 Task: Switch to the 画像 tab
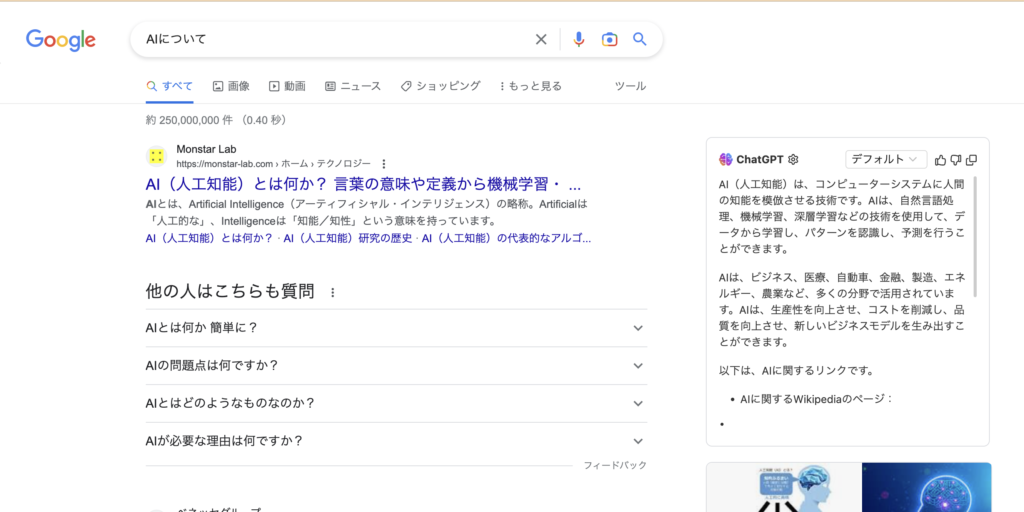pos(231,86)
